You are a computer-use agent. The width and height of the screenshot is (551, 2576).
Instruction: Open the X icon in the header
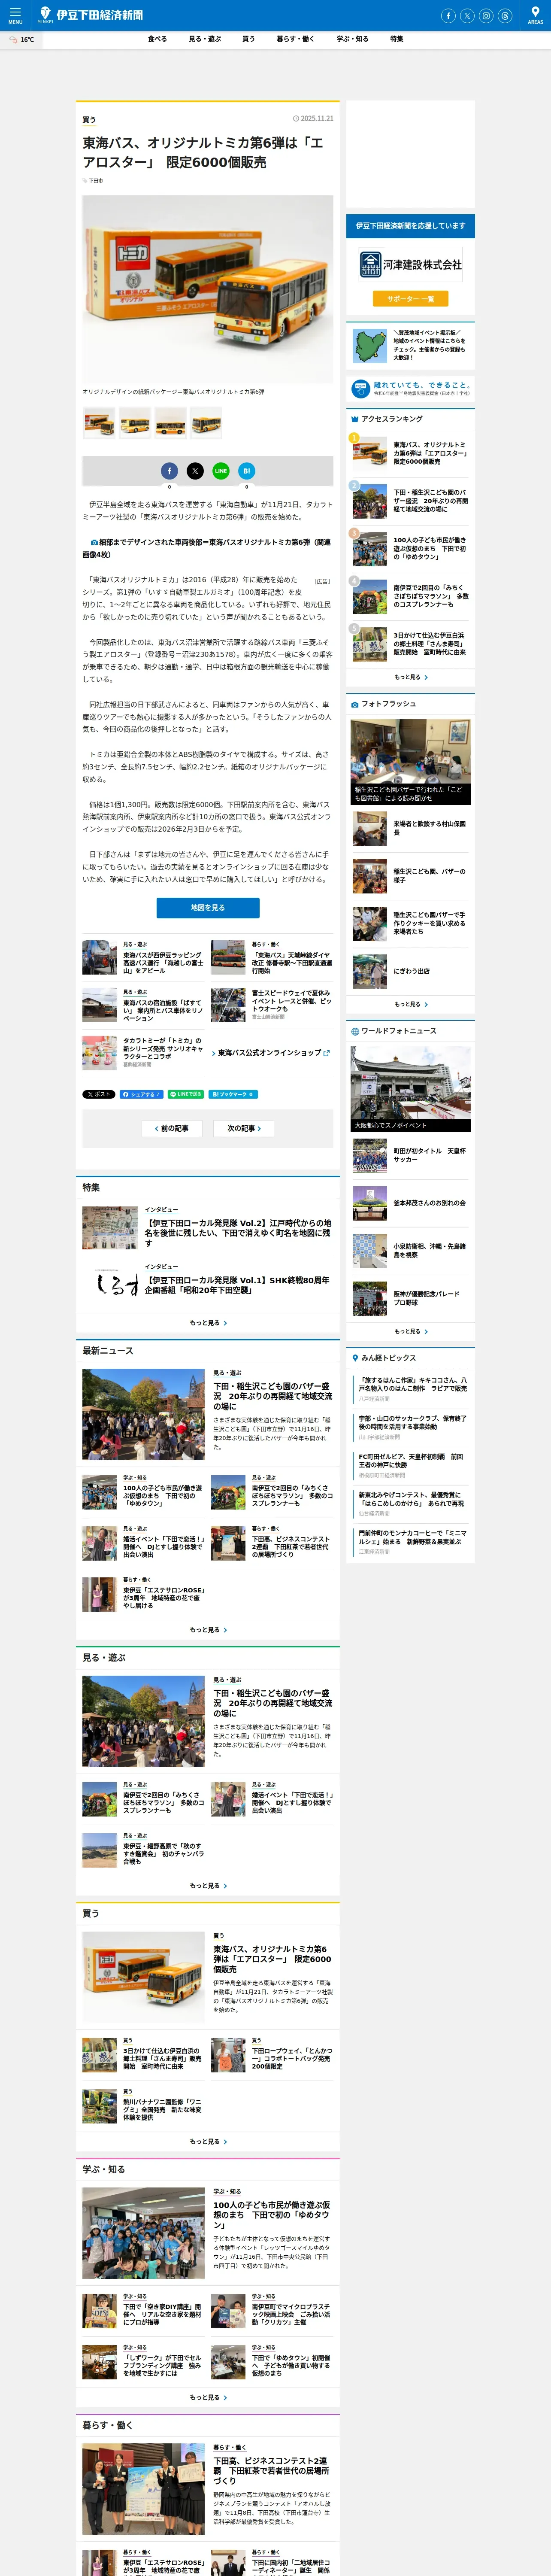(467, 16)
